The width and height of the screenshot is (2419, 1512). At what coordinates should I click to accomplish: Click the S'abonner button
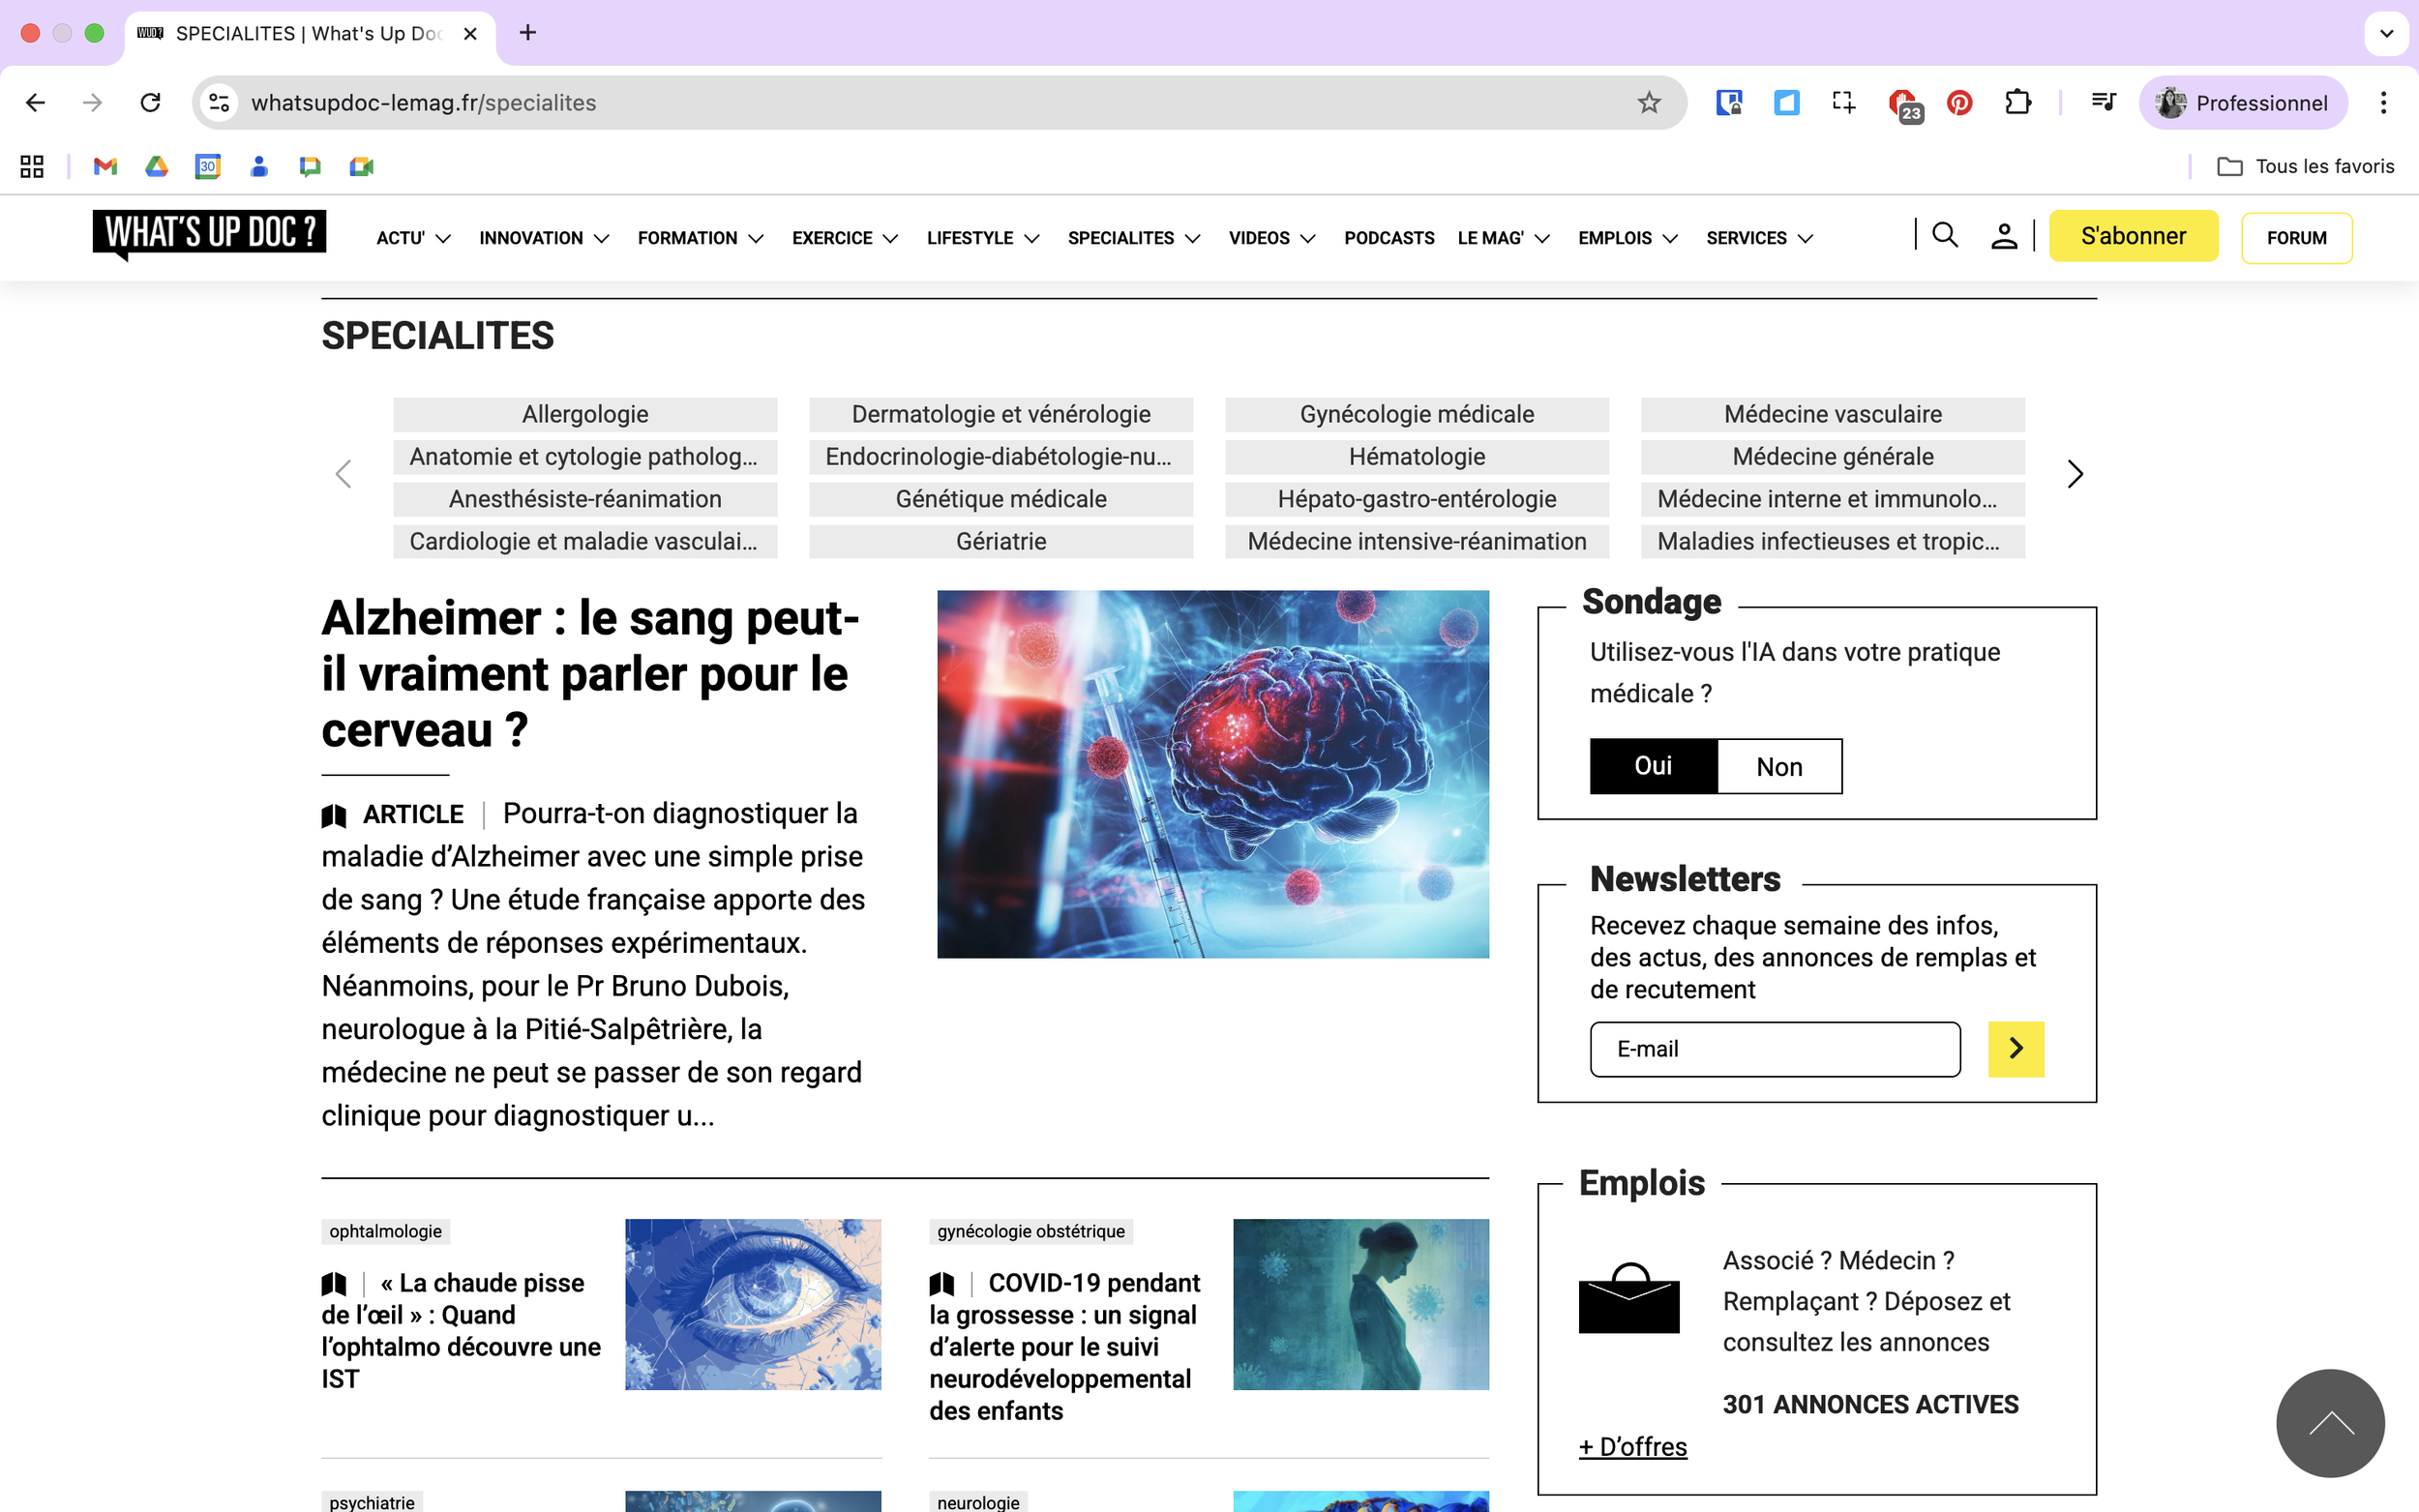point(2132,236)
